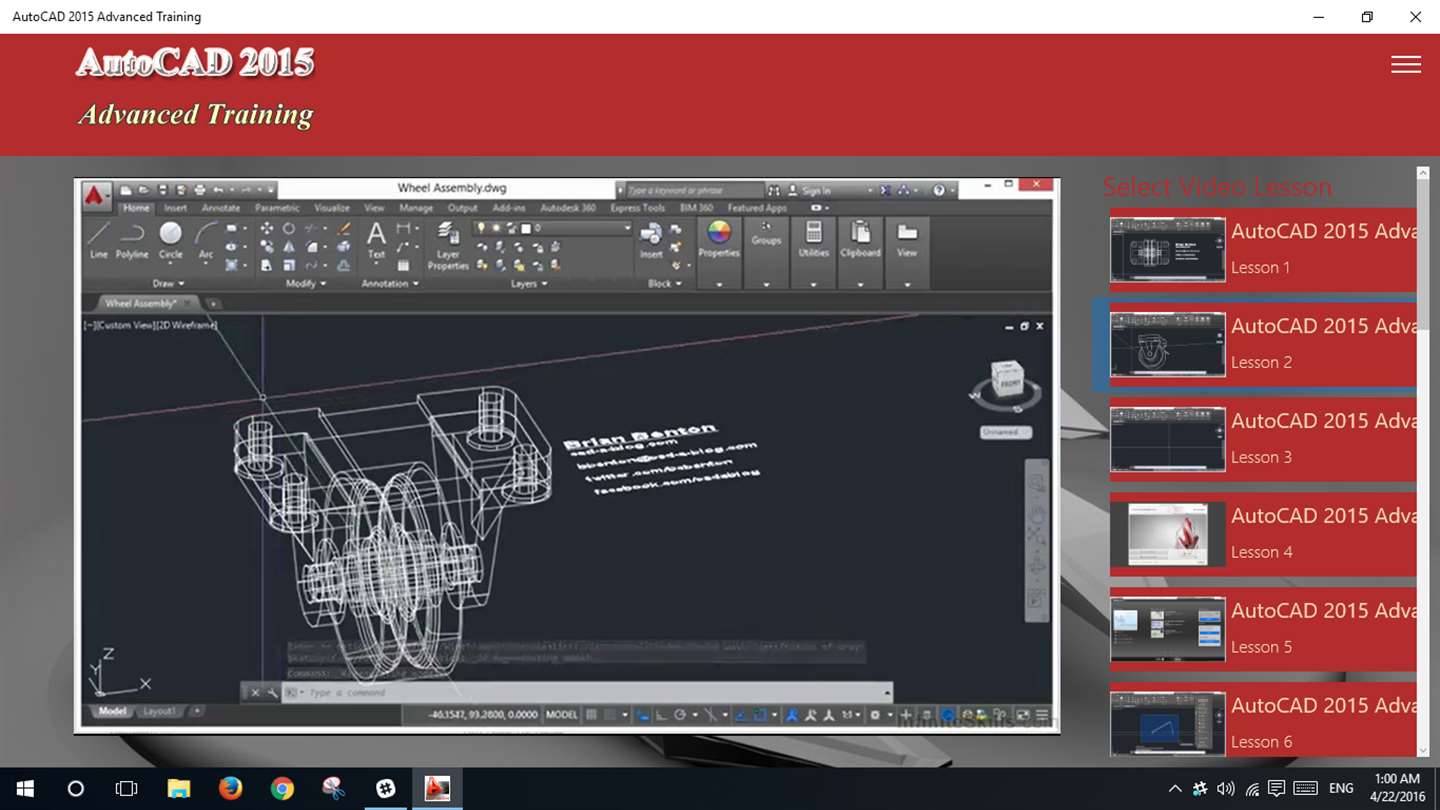The width and height of the screenshot is (1440, 810).
Task: Switch to the Insert ribbon tab
Action: (x=175, y=208)
